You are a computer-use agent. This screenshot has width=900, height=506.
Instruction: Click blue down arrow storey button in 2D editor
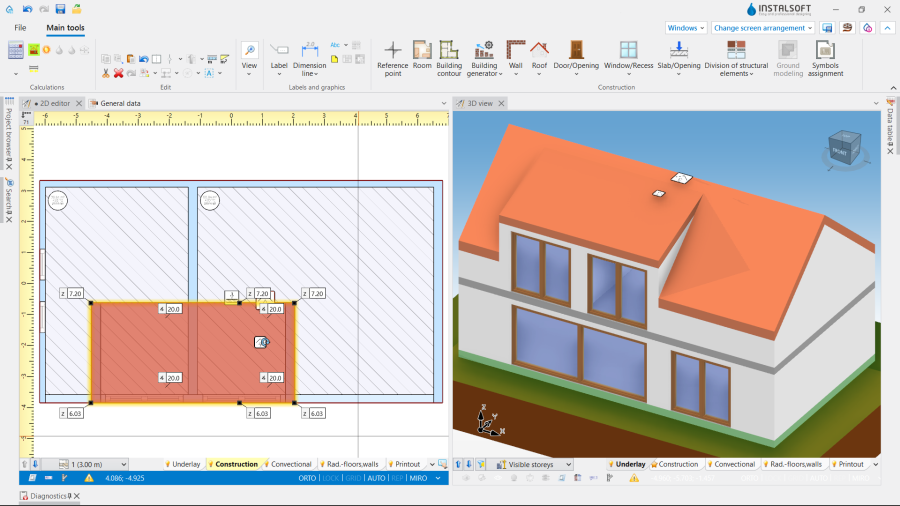(35, 464)
